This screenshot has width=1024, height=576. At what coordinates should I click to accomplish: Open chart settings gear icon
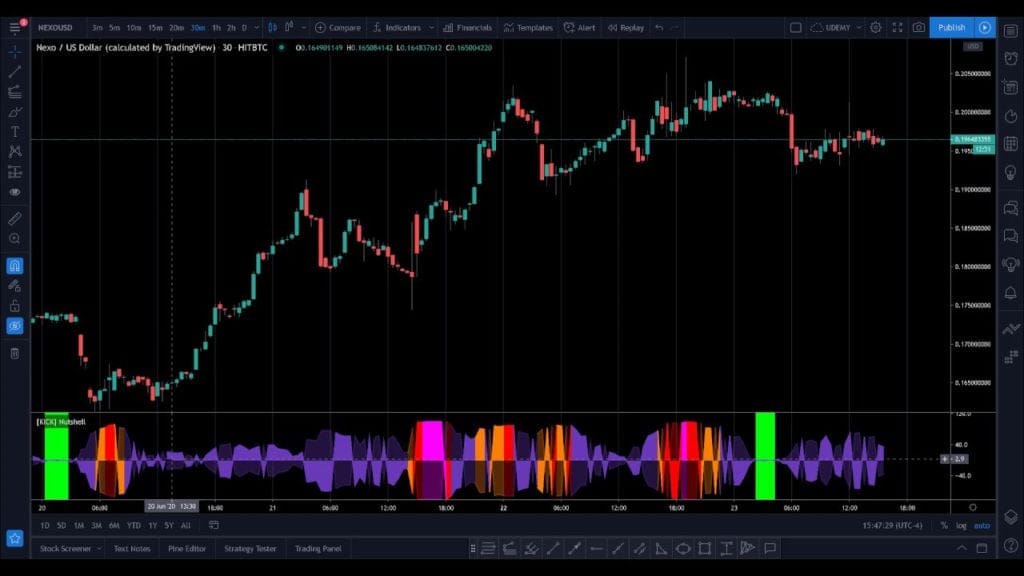click(x=876, y=27)
